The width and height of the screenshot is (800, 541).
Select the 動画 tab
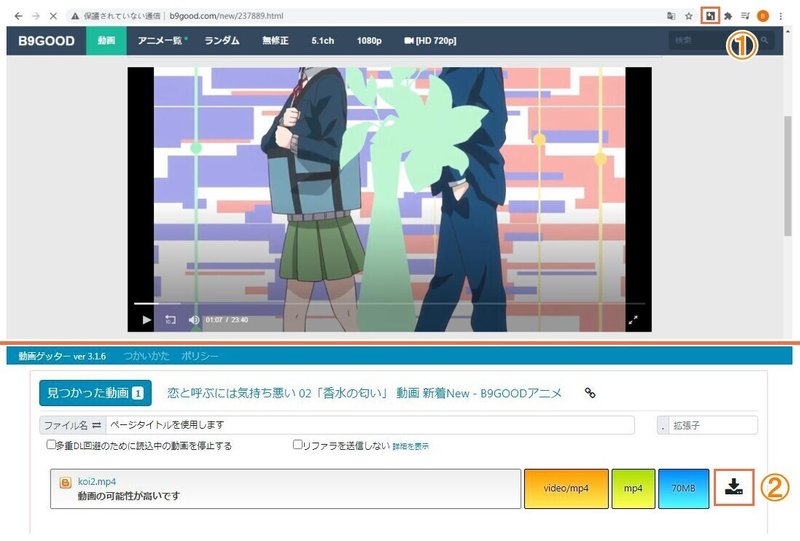[x=106, y=40]
